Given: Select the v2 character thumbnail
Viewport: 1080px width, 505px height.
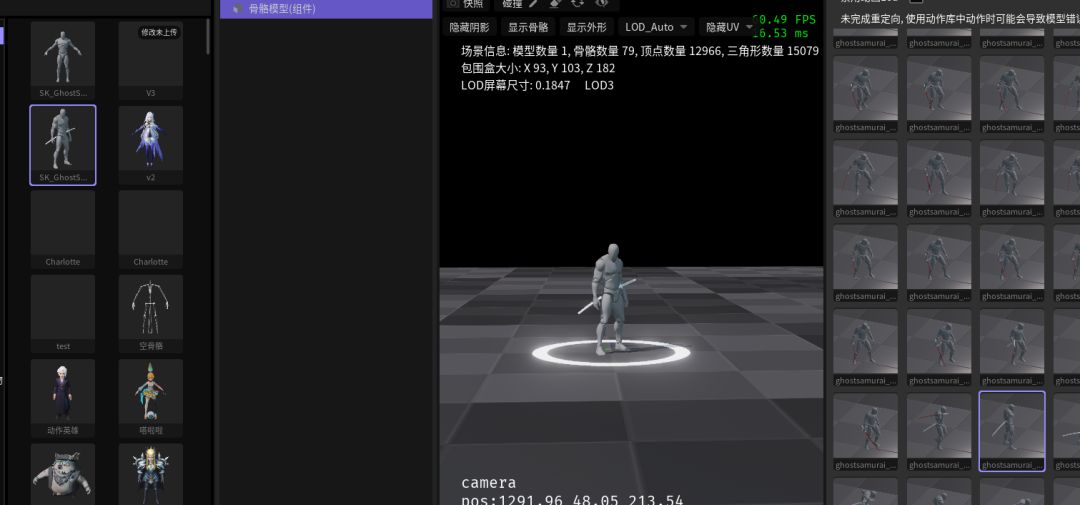Looking at the screenshot, I should pyautogui.click(x=151, y=145).
